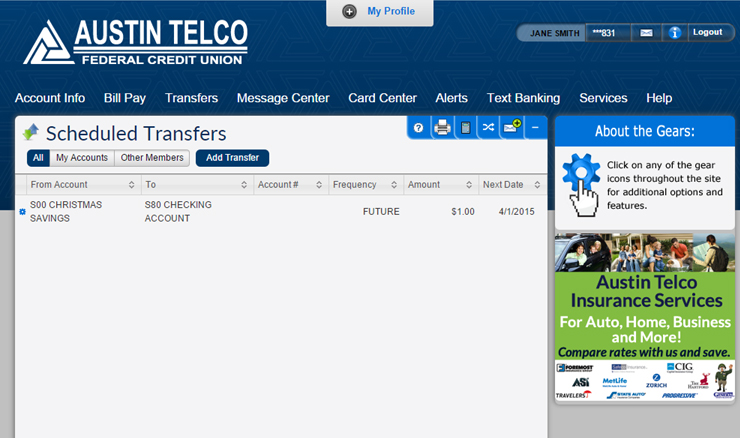This screenshot has width=740, height=438.
Task: Print the Scheduled Transfers list
Action: tap(442, 127)
